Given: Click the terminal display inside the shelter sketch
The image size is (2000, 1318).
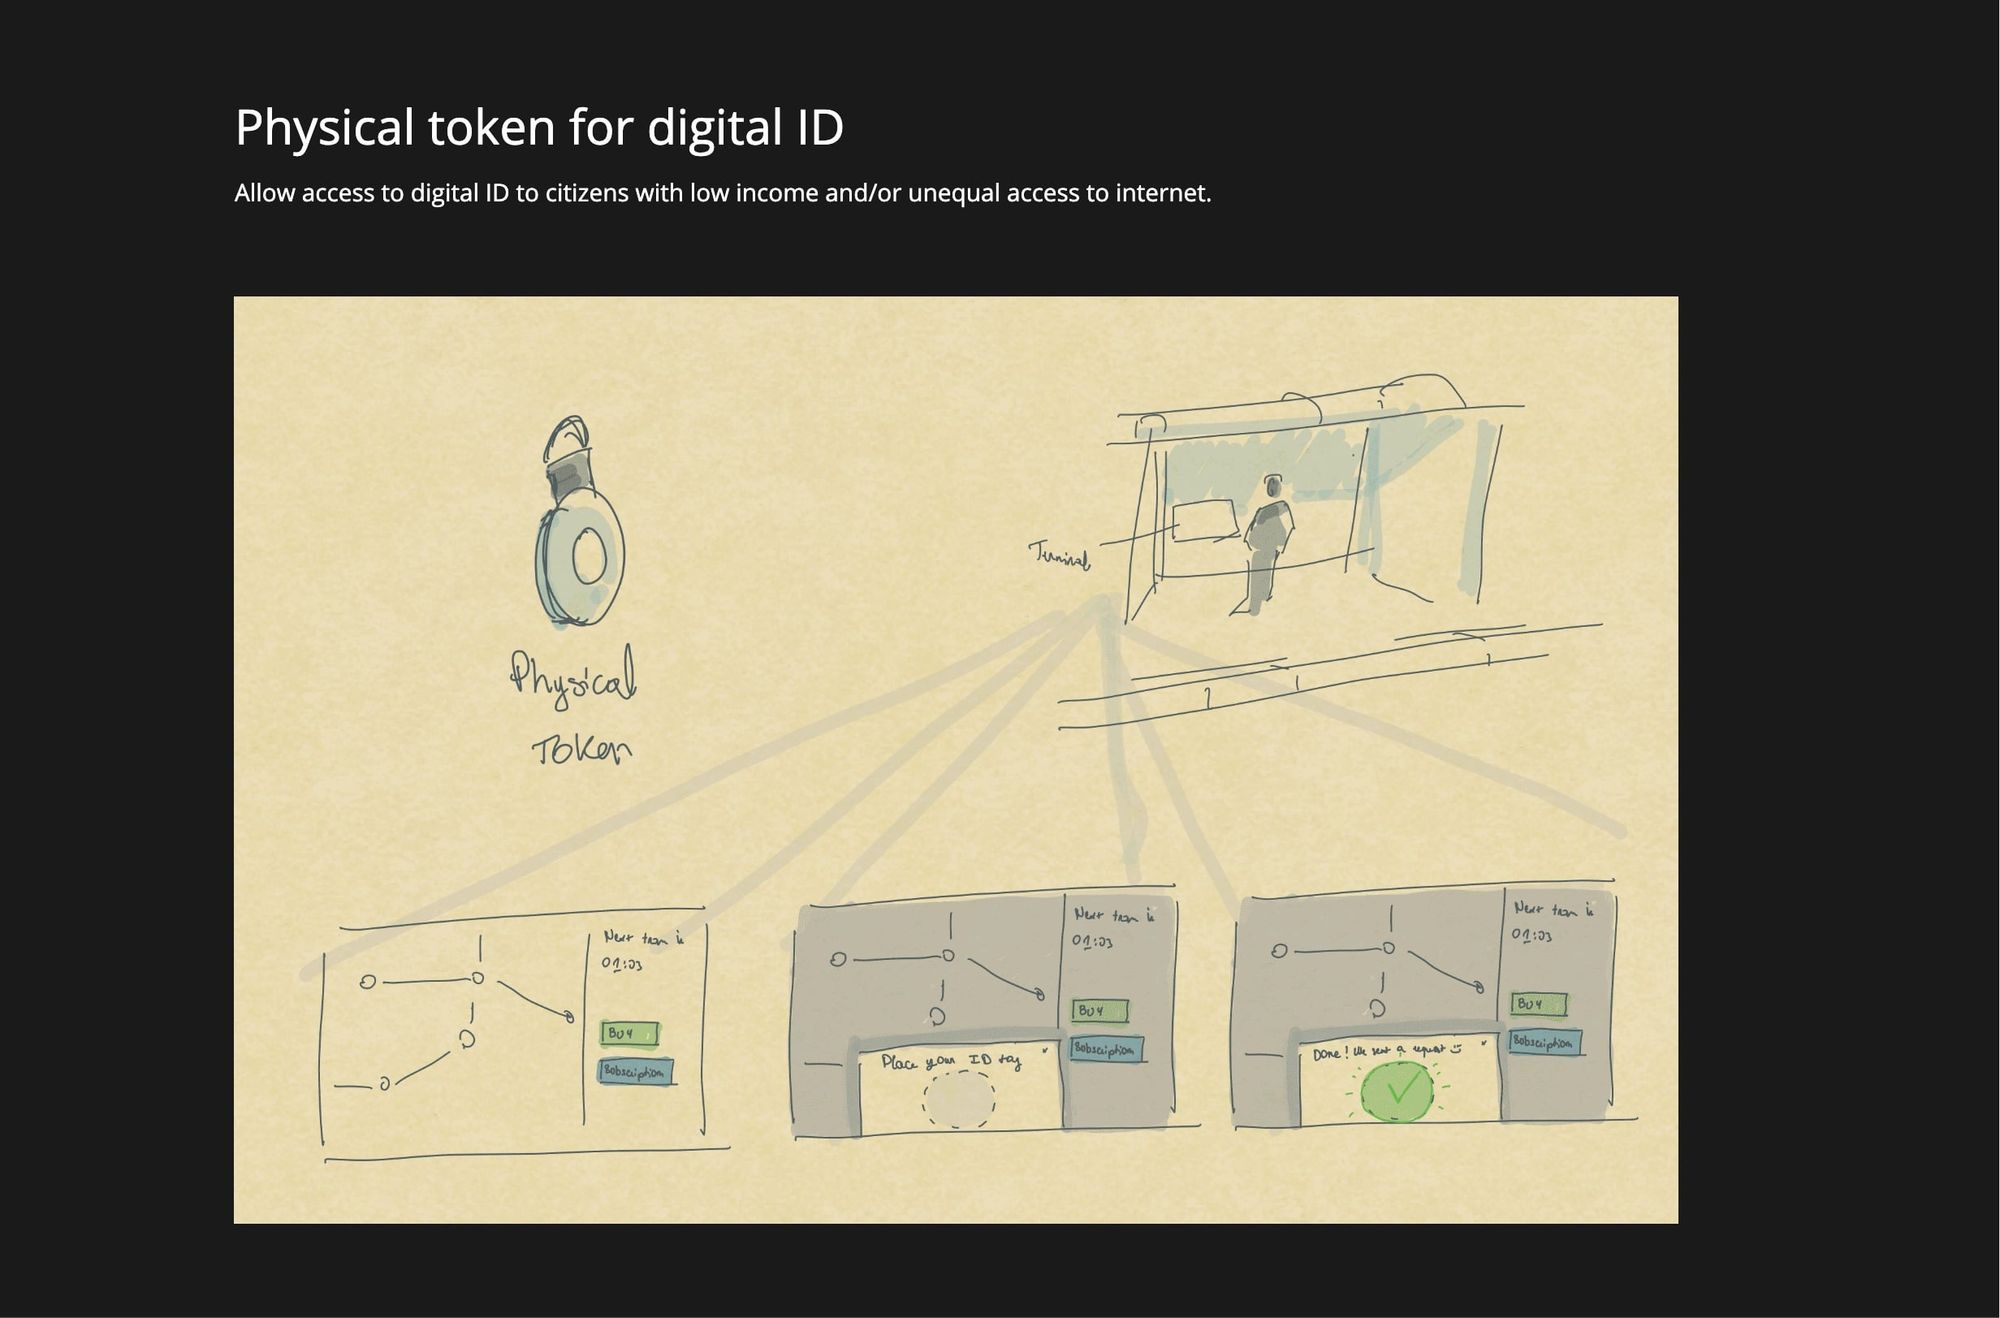Looking at the screenshot, I should point(1205,521).
